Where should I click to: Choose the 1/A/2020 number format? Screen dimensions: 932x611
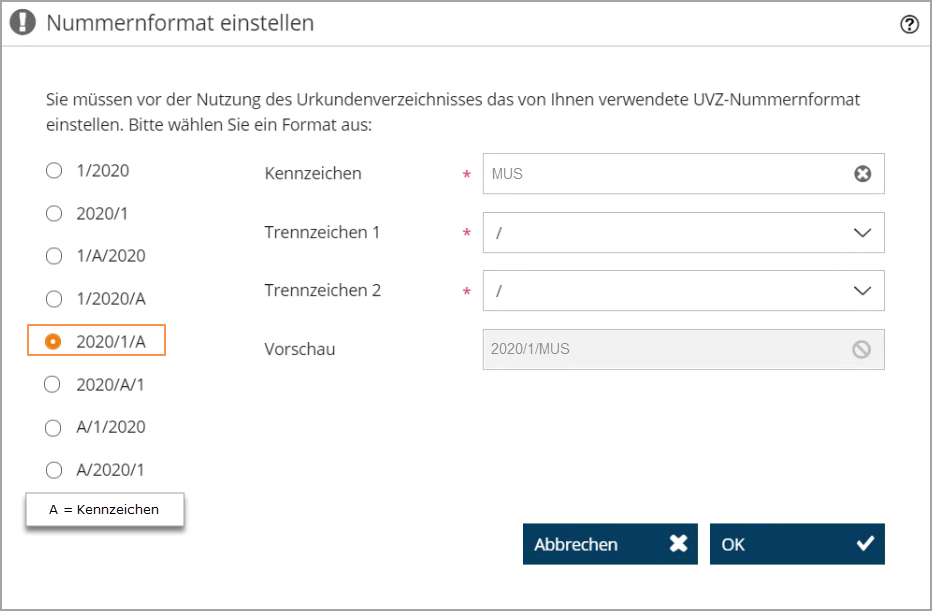pos(54,256)
